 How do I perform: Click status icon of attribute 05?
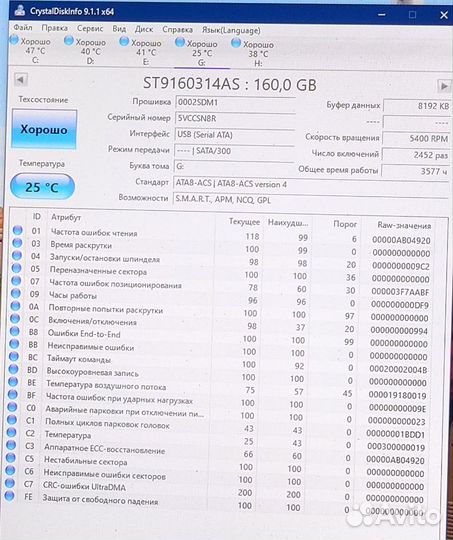(x=17, y=268)
